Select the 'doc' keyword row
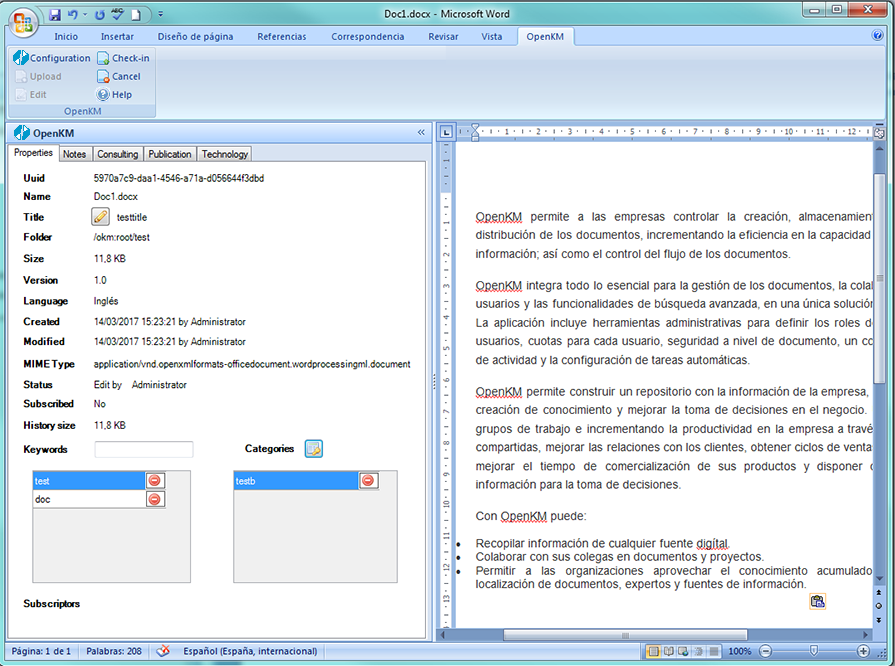Image resolution: width=895 pixels, height=666 pixels. coord(89,499)
